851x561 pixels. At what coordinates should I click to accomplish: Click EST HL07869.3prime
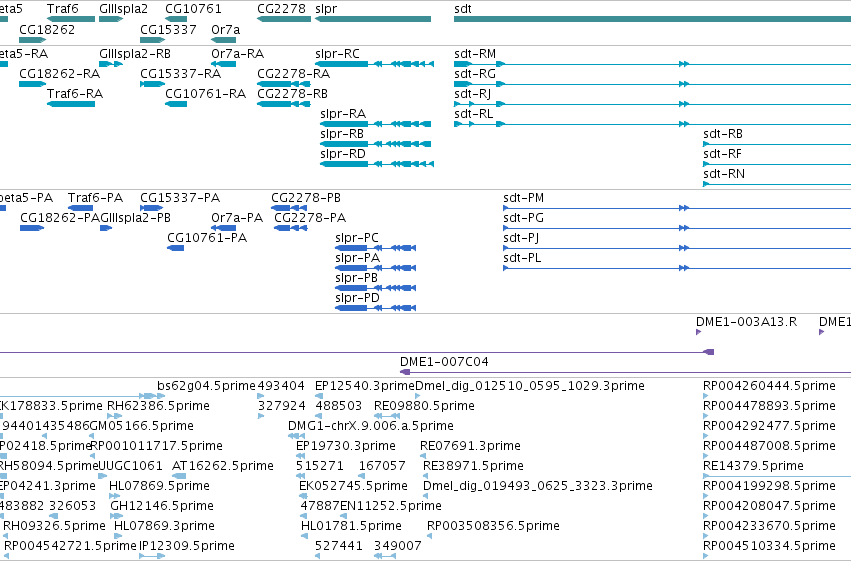[x=164, y=526]
